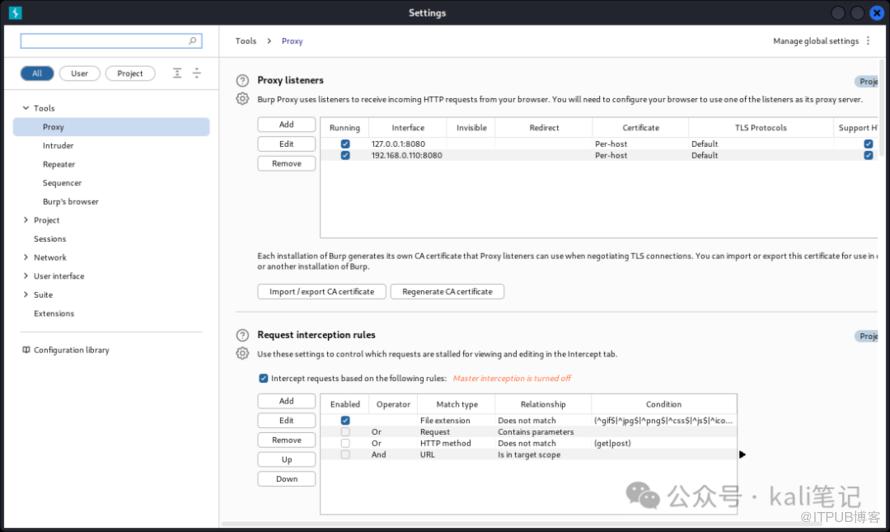Viewport: 890px width, 532px height.
Task: Click the search magnifier icon in settings search
Action: point(193,41)
